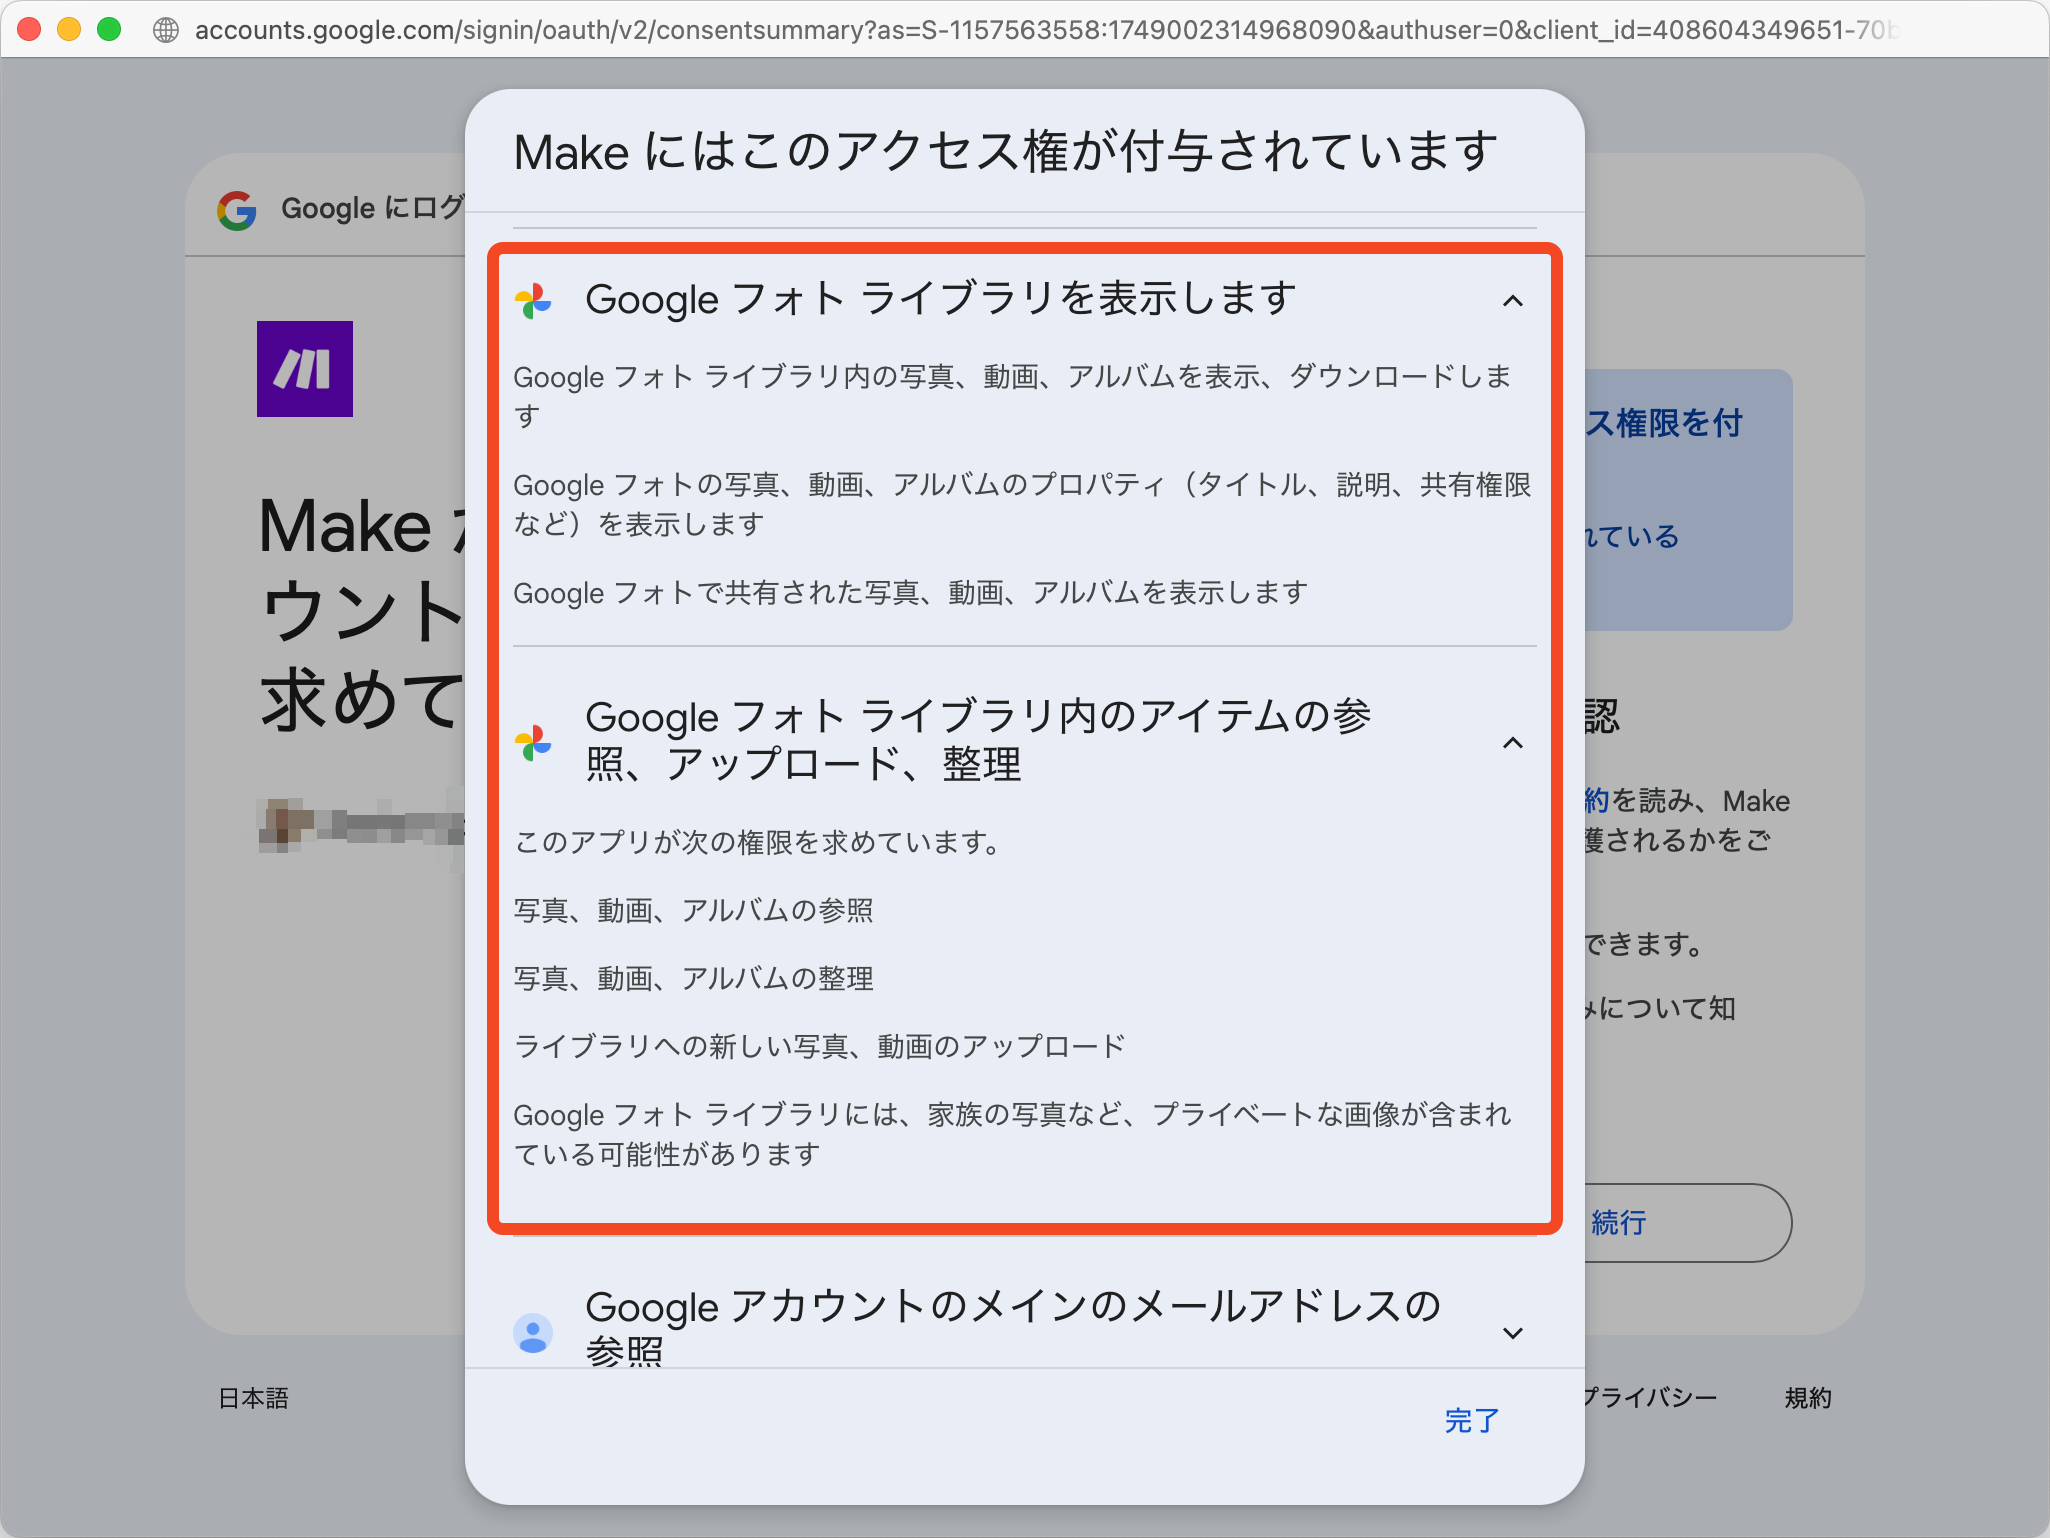The height and width of the screenshot is (1538, 2050).
Task: Click heading Google フォト ライブラリ内のアイテムの参照
Action: tap(978, 741)
